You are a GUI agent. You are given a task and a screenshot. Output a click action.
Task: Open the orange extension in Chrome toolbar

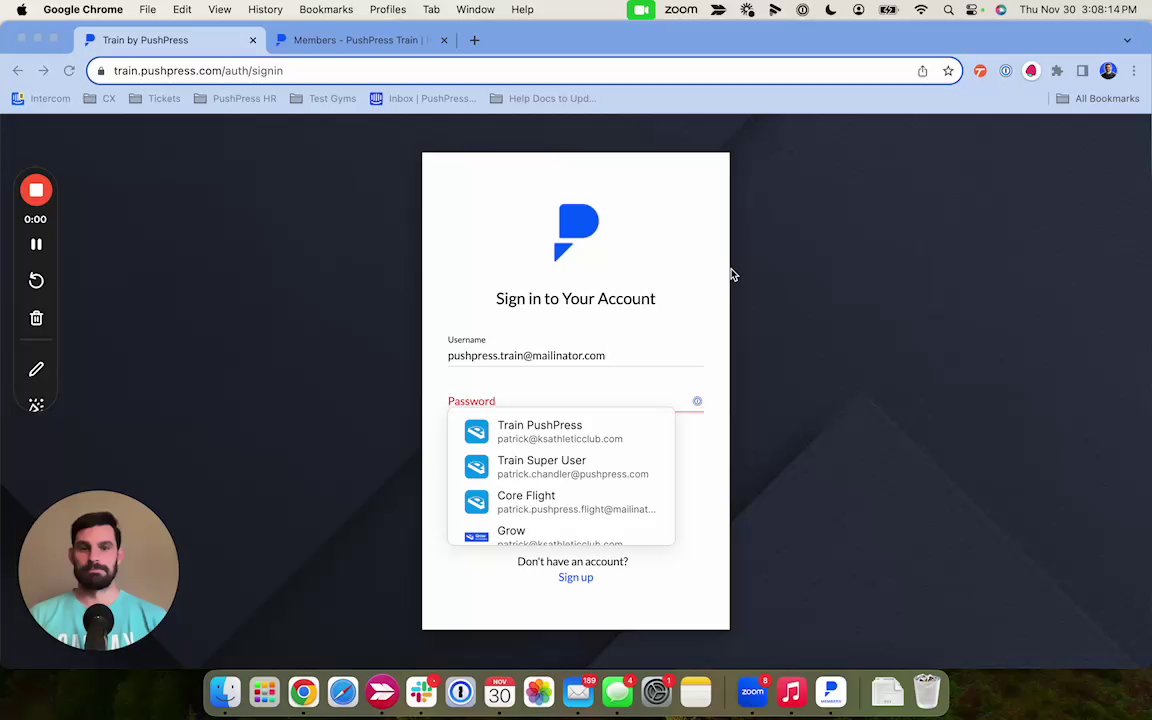980,71
